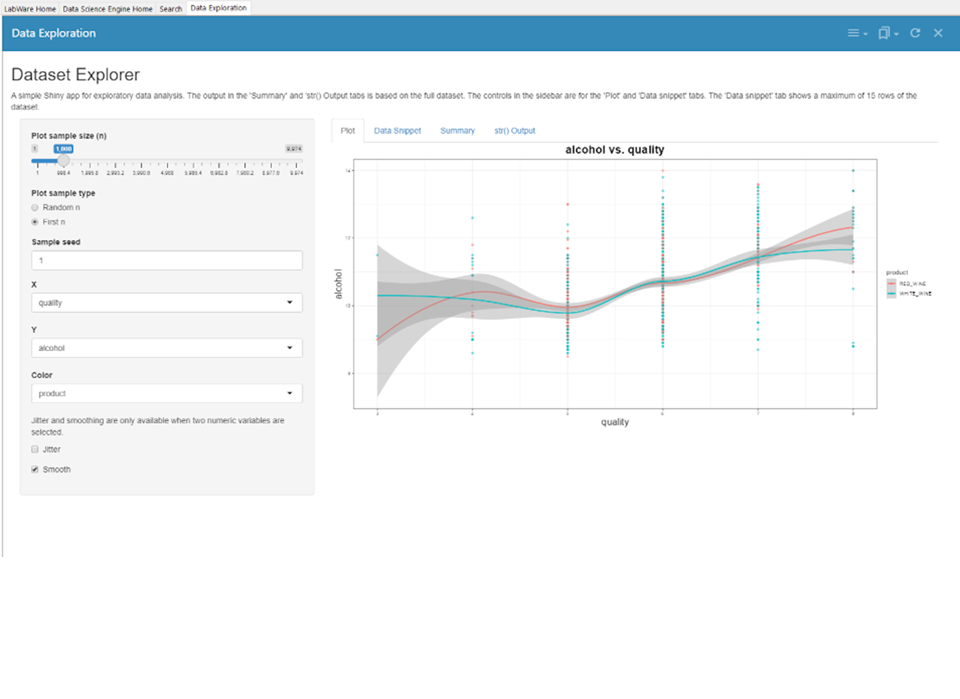The height and width of the screenshot is (699, 960).
Task: Switch to the Search browser tab
Action: tap(170, 6)
